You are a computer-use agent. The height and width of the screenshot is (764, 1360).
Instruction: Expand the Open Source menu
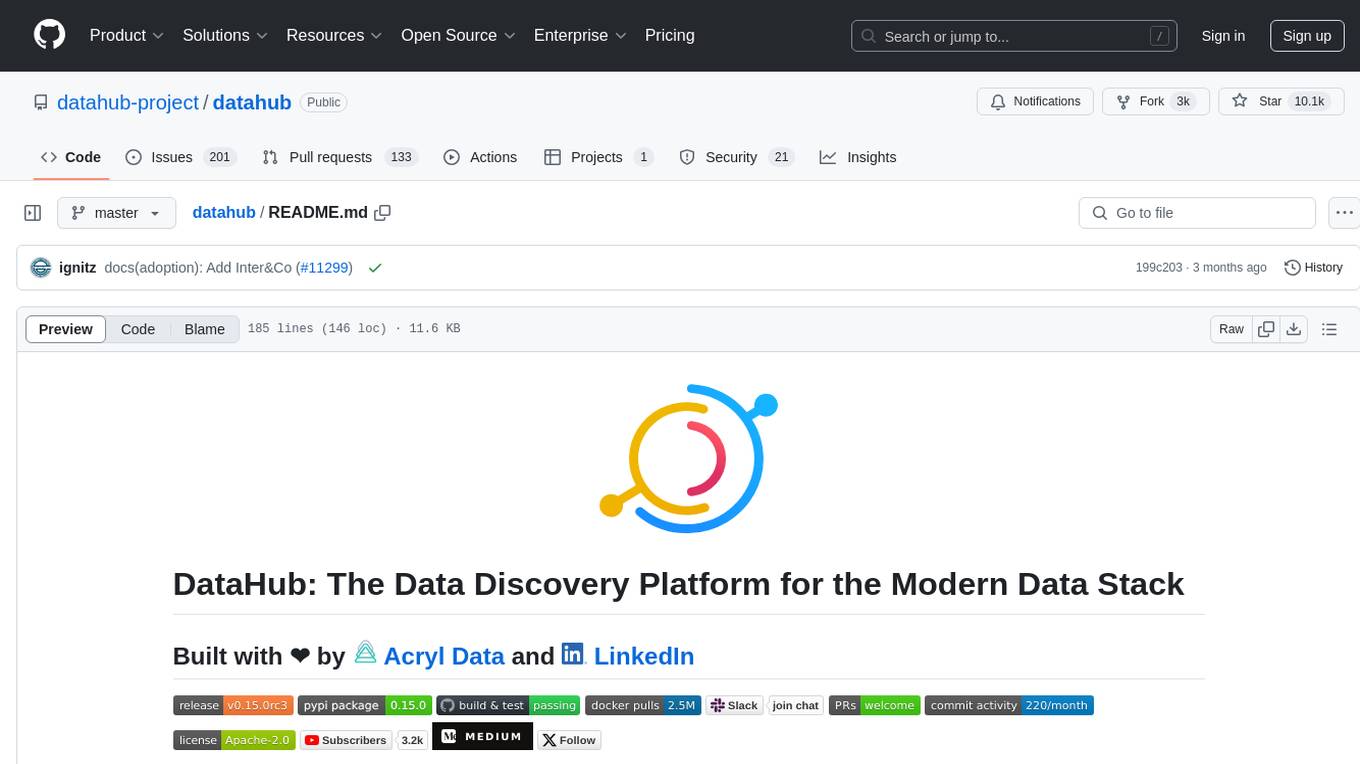coord(458,35)
